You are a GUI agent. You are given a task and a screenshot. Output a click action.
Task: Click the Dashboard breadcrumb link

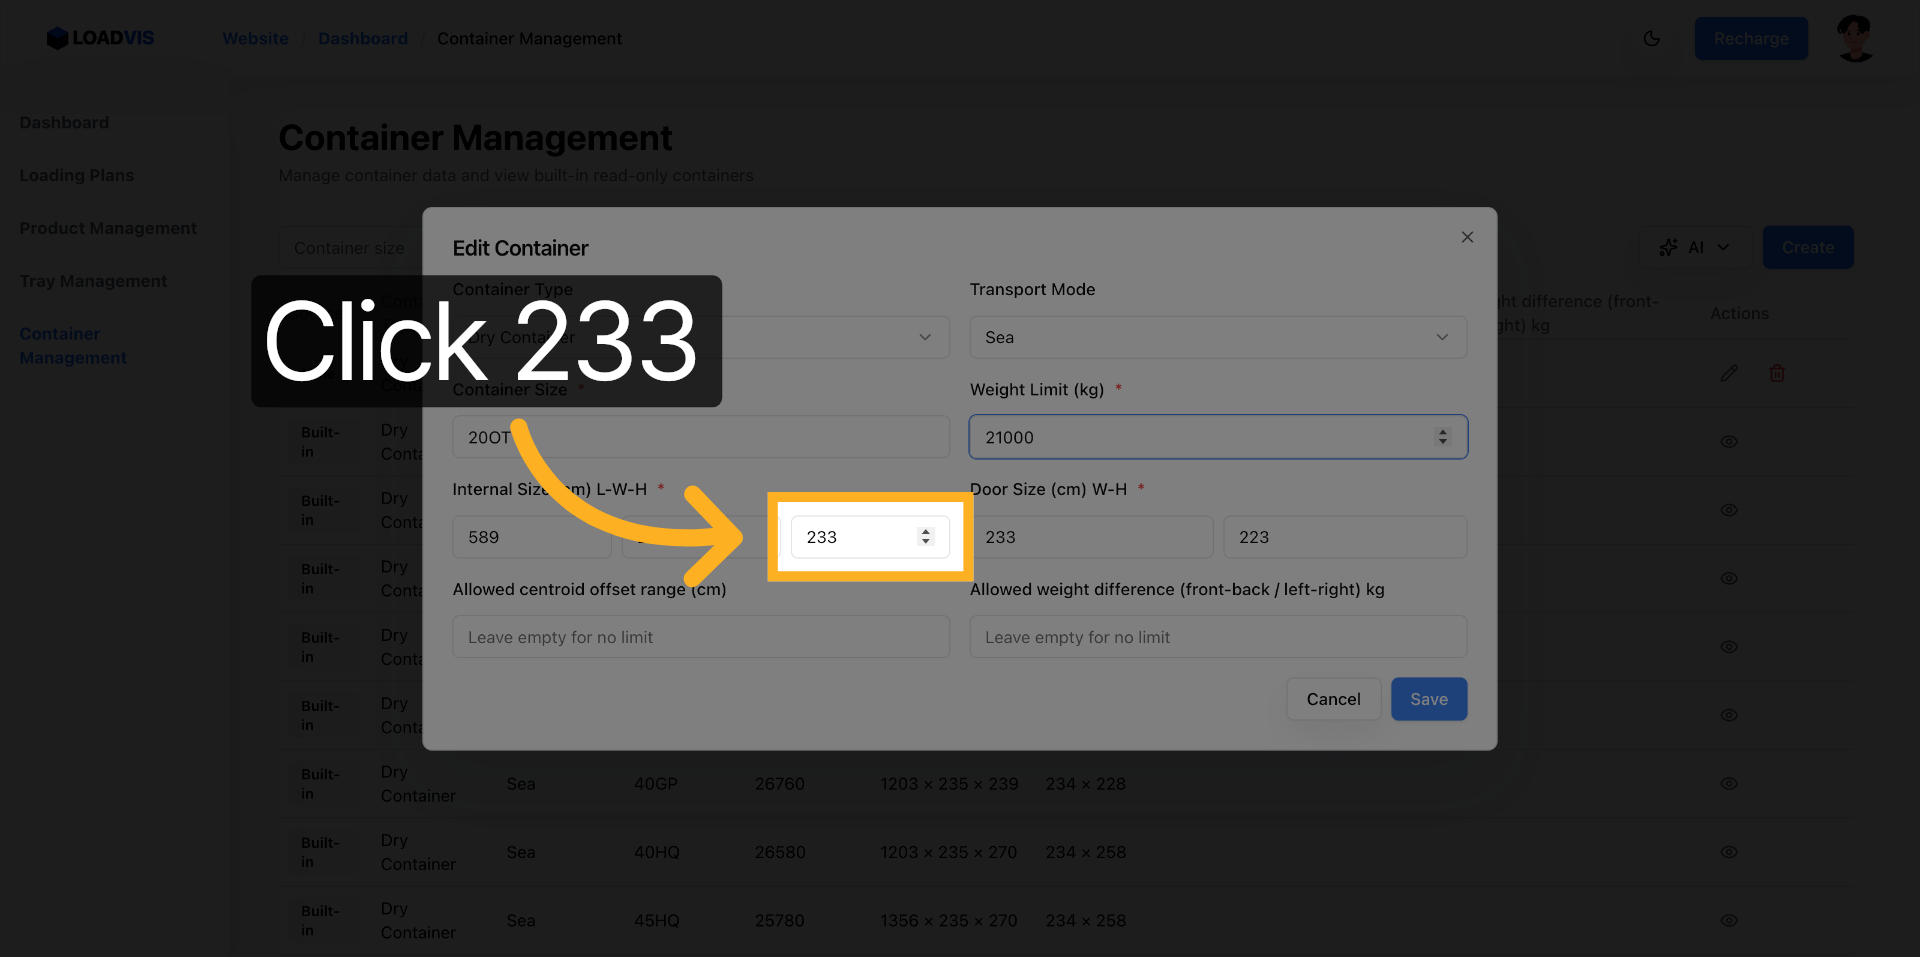pos(363,39)
